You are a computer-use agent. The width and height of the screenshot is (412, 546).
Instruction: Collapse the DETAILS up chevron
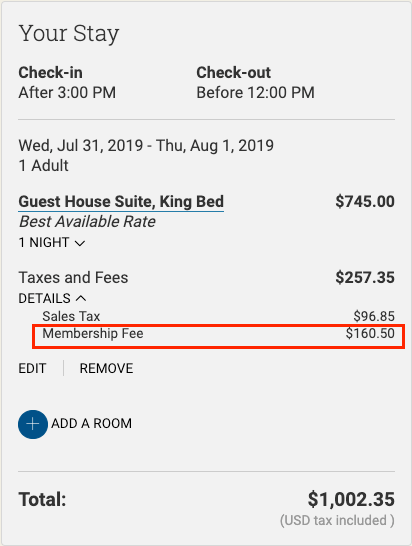click(81, 298)
